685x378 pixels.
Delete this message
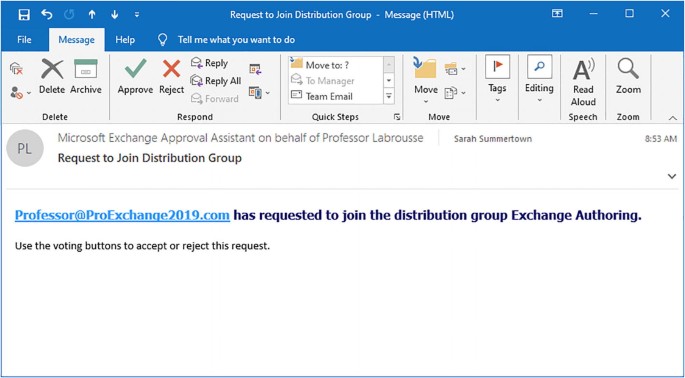(x=52, y=77)
